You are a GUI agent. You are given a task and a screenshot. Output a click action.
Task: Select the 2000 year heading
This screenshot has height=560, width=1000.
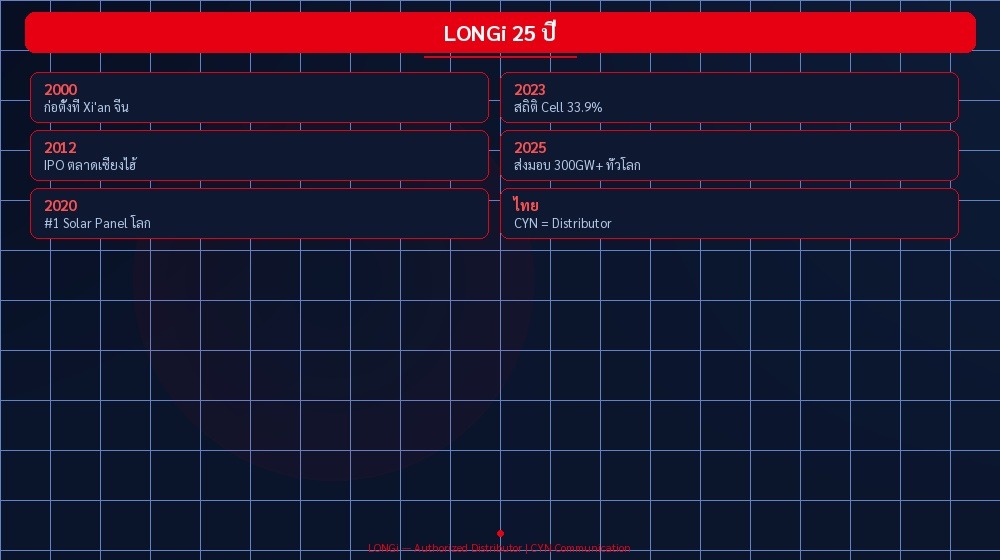(61, 90)
